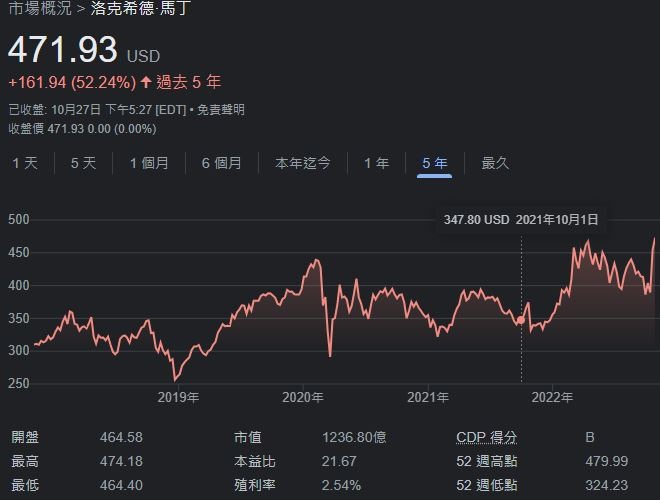The height and width of the screenshot is (500, 660).
Task: Click the 450 y-axis label
Action: (x=19, y=253)
